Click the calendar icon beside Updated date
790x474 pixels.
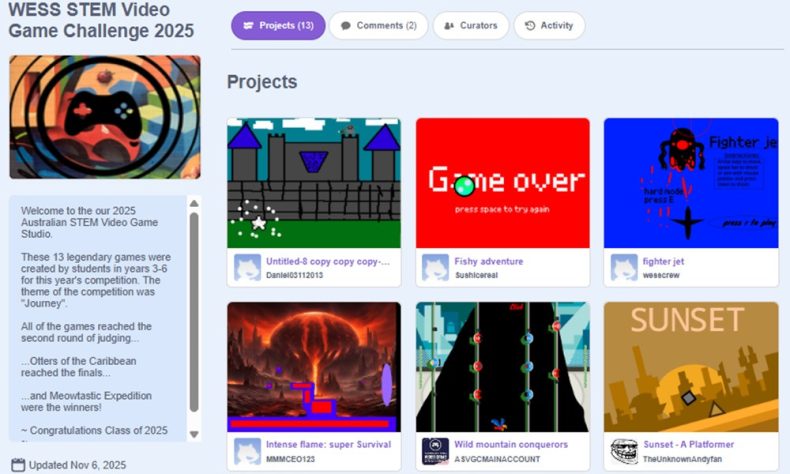pyautogui.click(x=18, y=465)
